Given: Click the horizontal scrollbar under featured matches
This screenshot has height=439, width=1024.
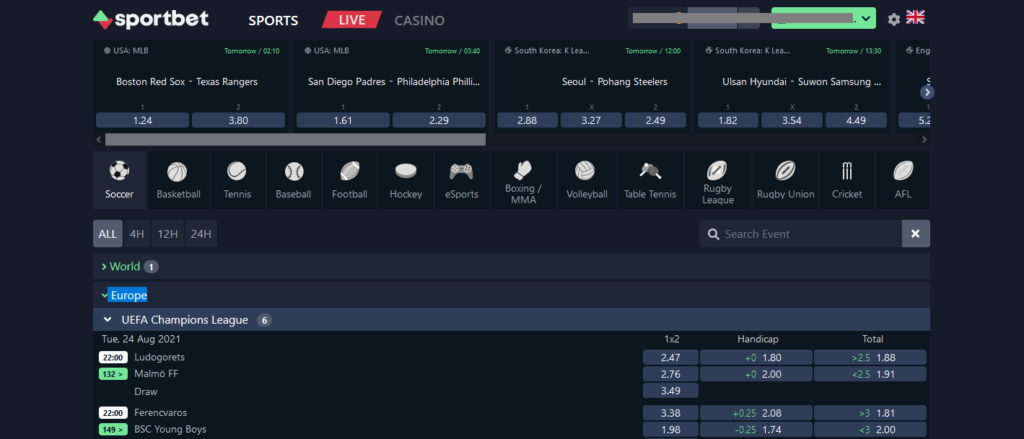Looking at the screenshot, I should pyautogui.click(x=295, y=139).
